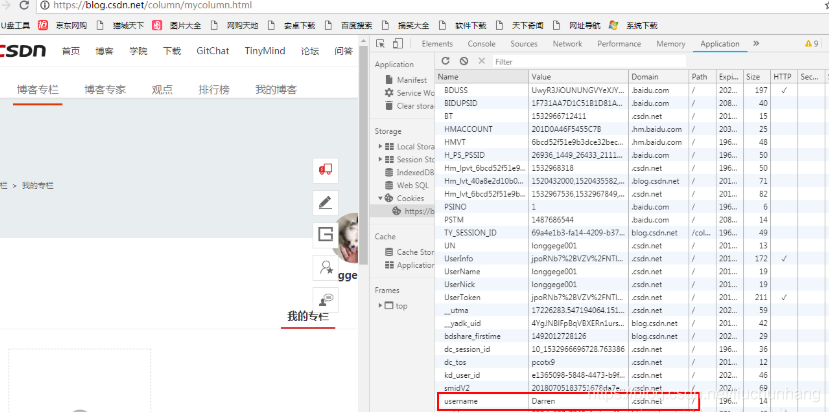Select Cache Storage in the Cache section
Viewport: 829px width, 412px height.
[409, 252]
